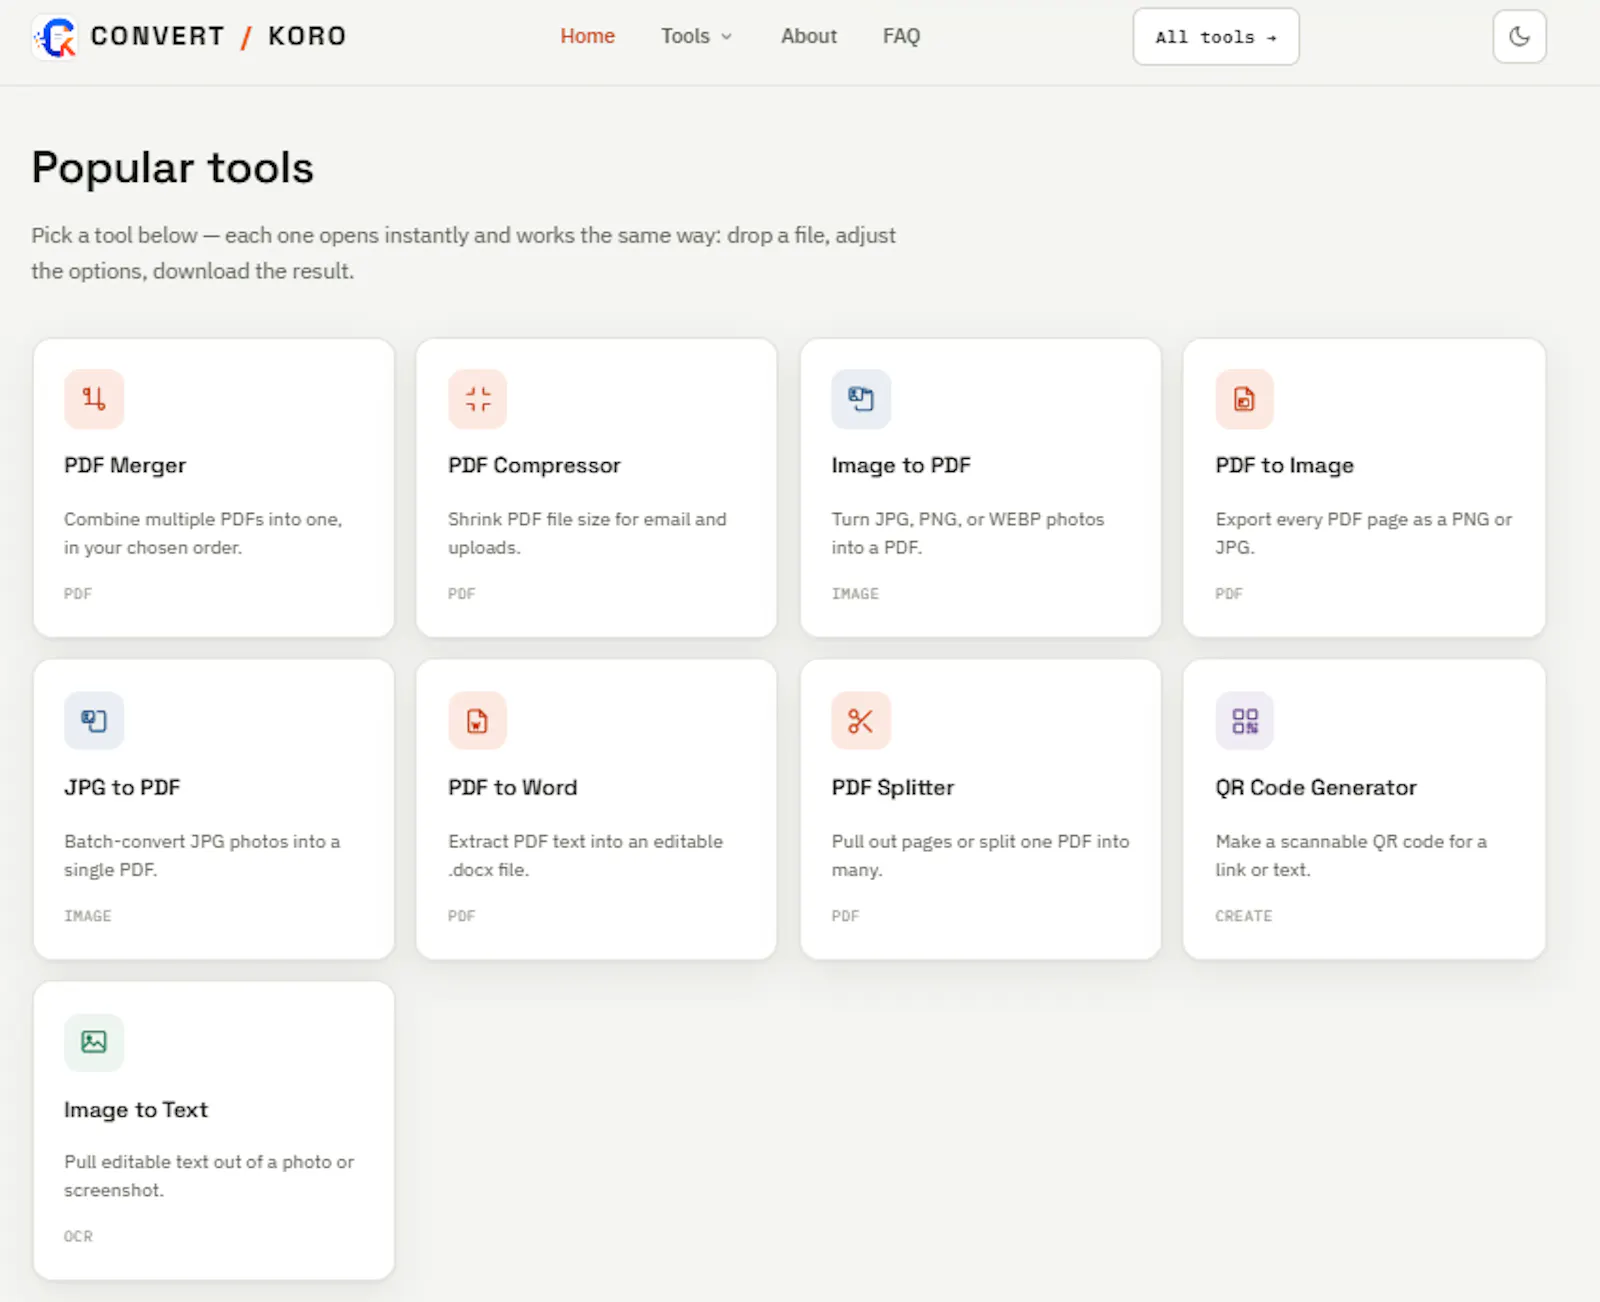Click the PDF tag on PDF Compressor card

coord(461,593)
